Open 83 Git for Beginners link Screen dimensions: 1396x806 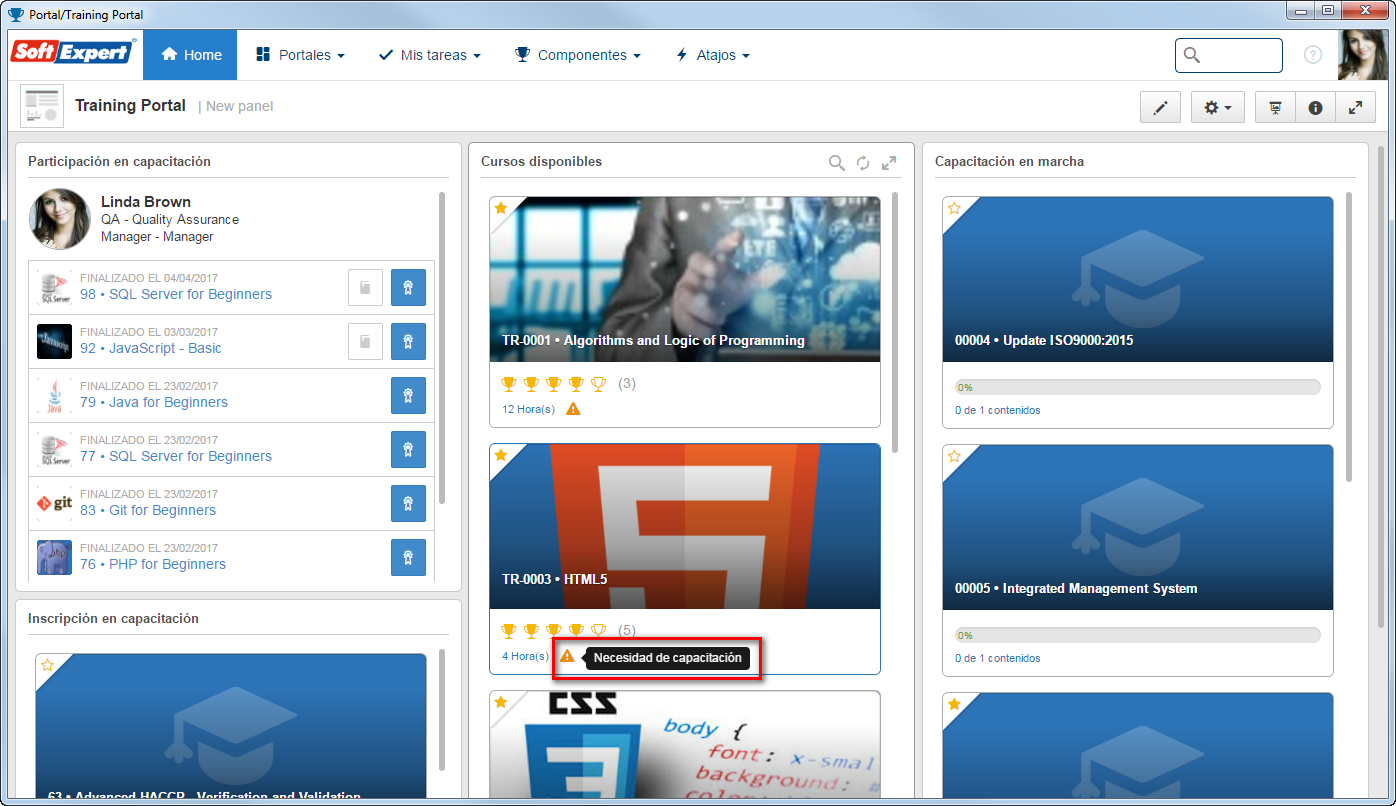click(148, 510)
